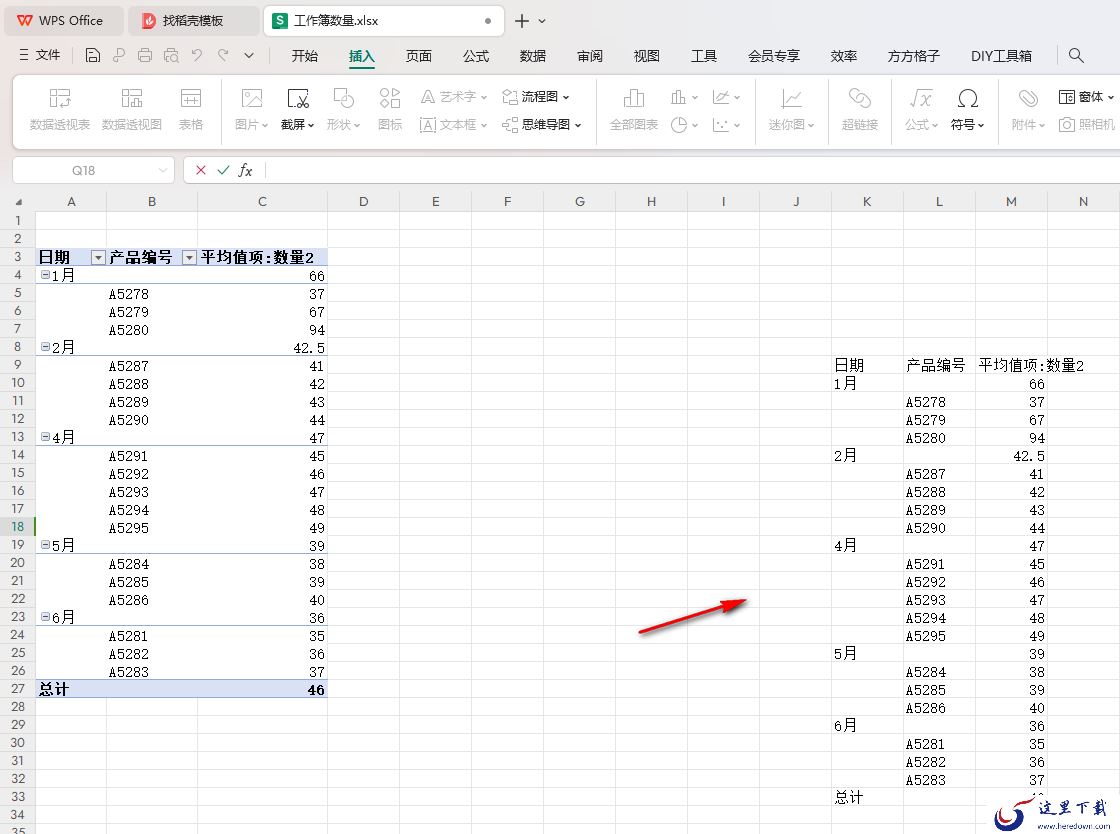The image size is (1120, 834).
Task: Select column header D
Action: pos(364,201)
